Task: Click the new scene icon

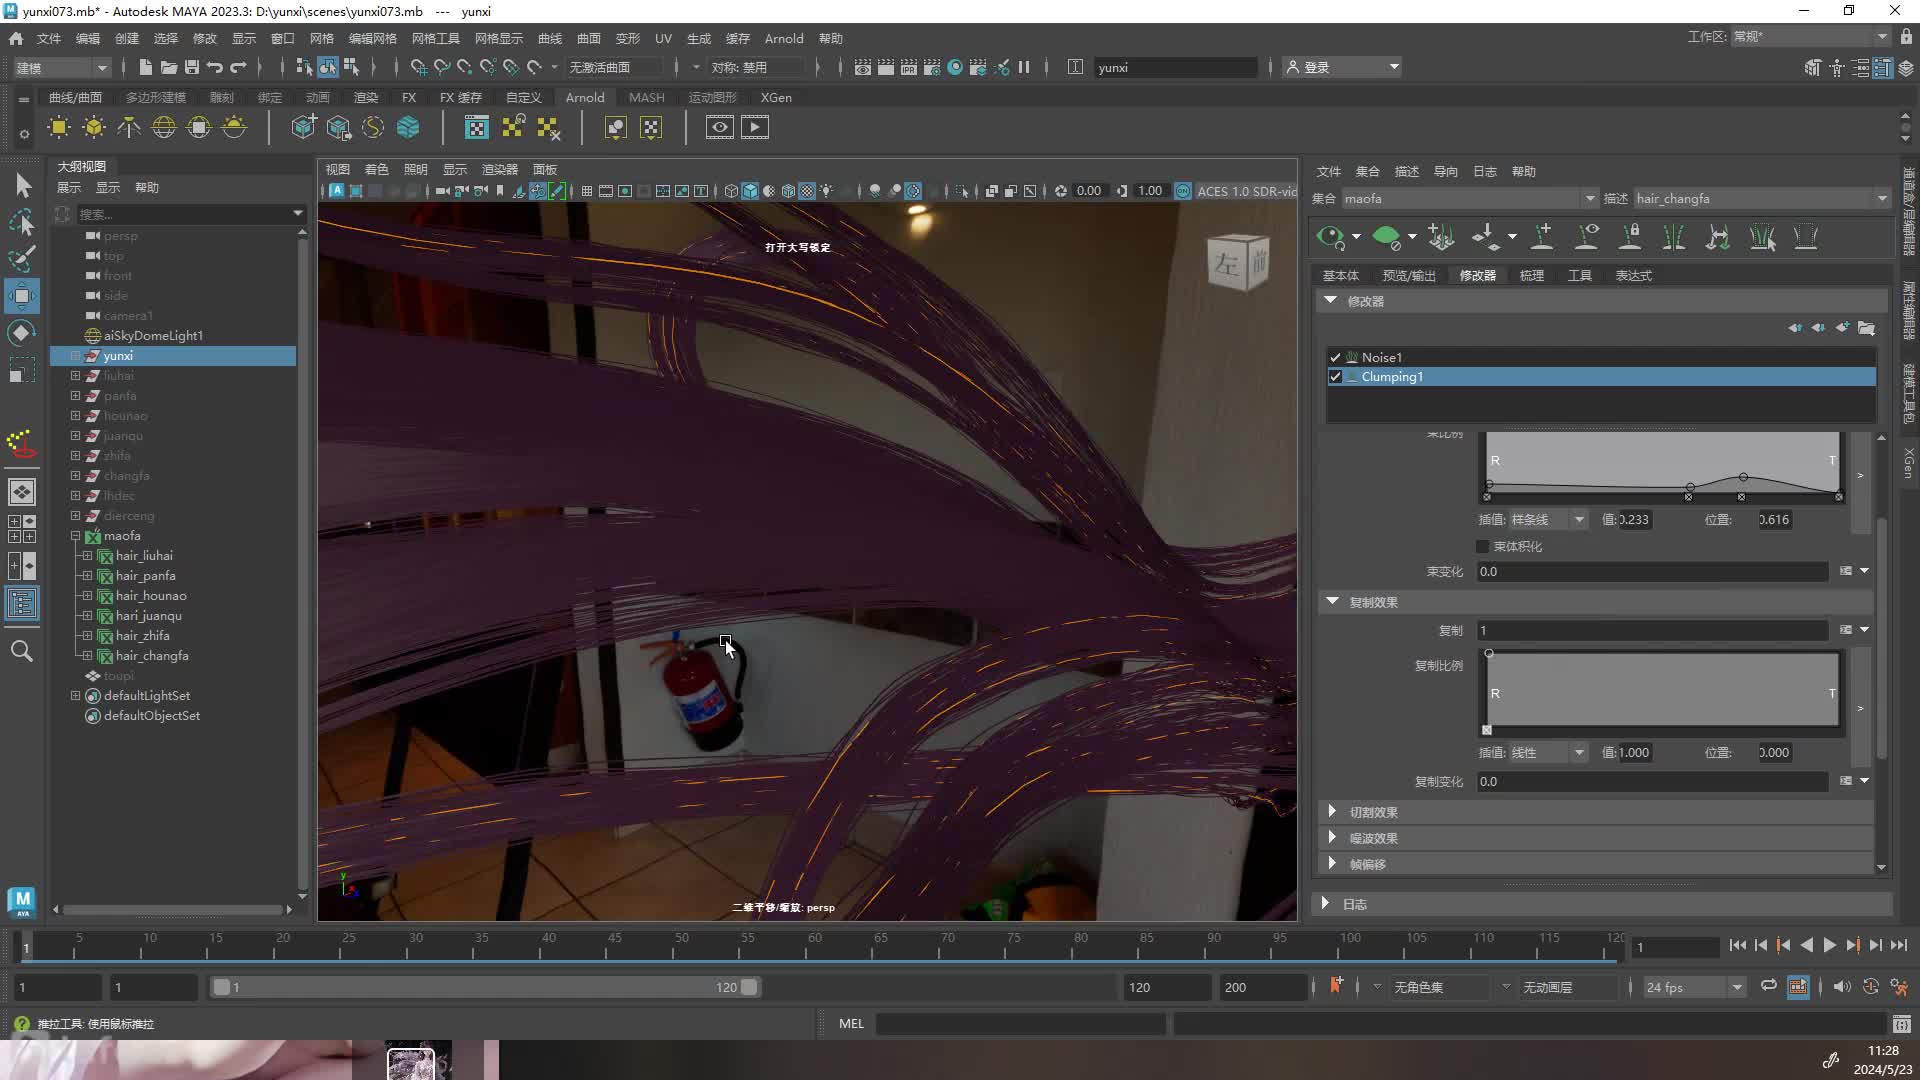Action: pyautogui.click(x=145, y=67)
